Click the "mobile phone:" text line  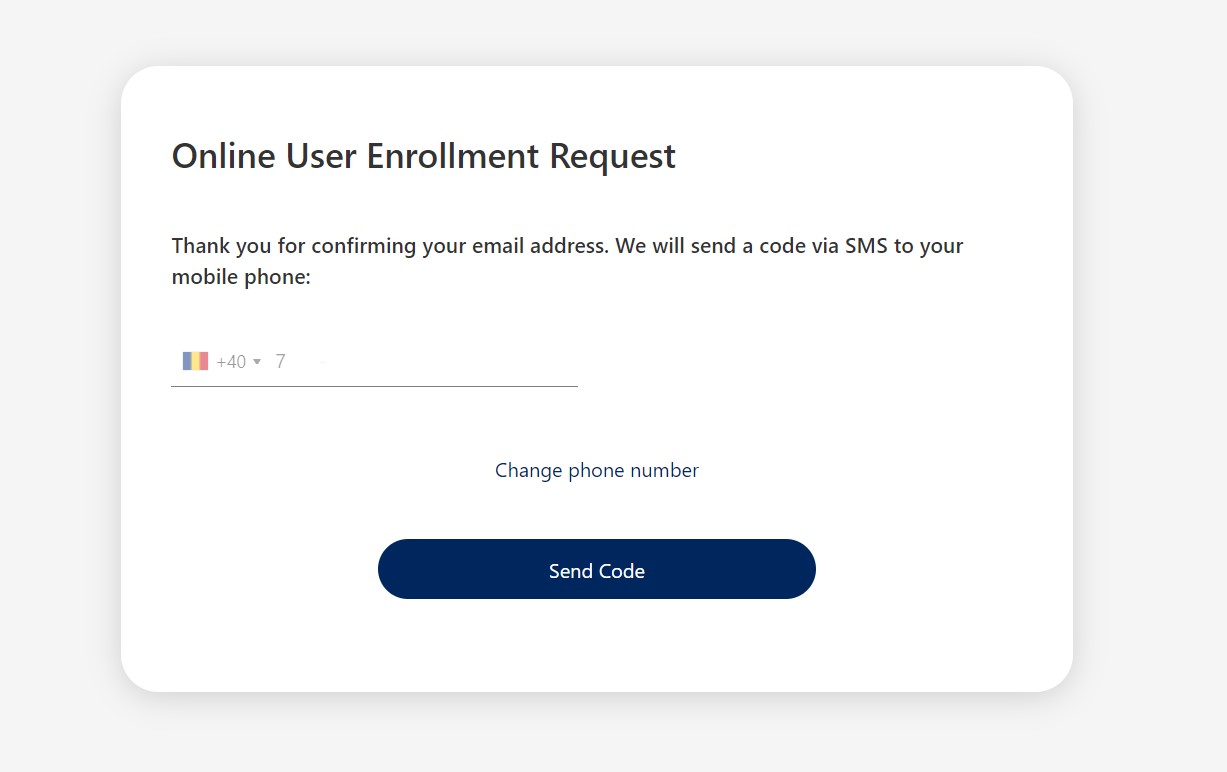[x=241, y=277]
